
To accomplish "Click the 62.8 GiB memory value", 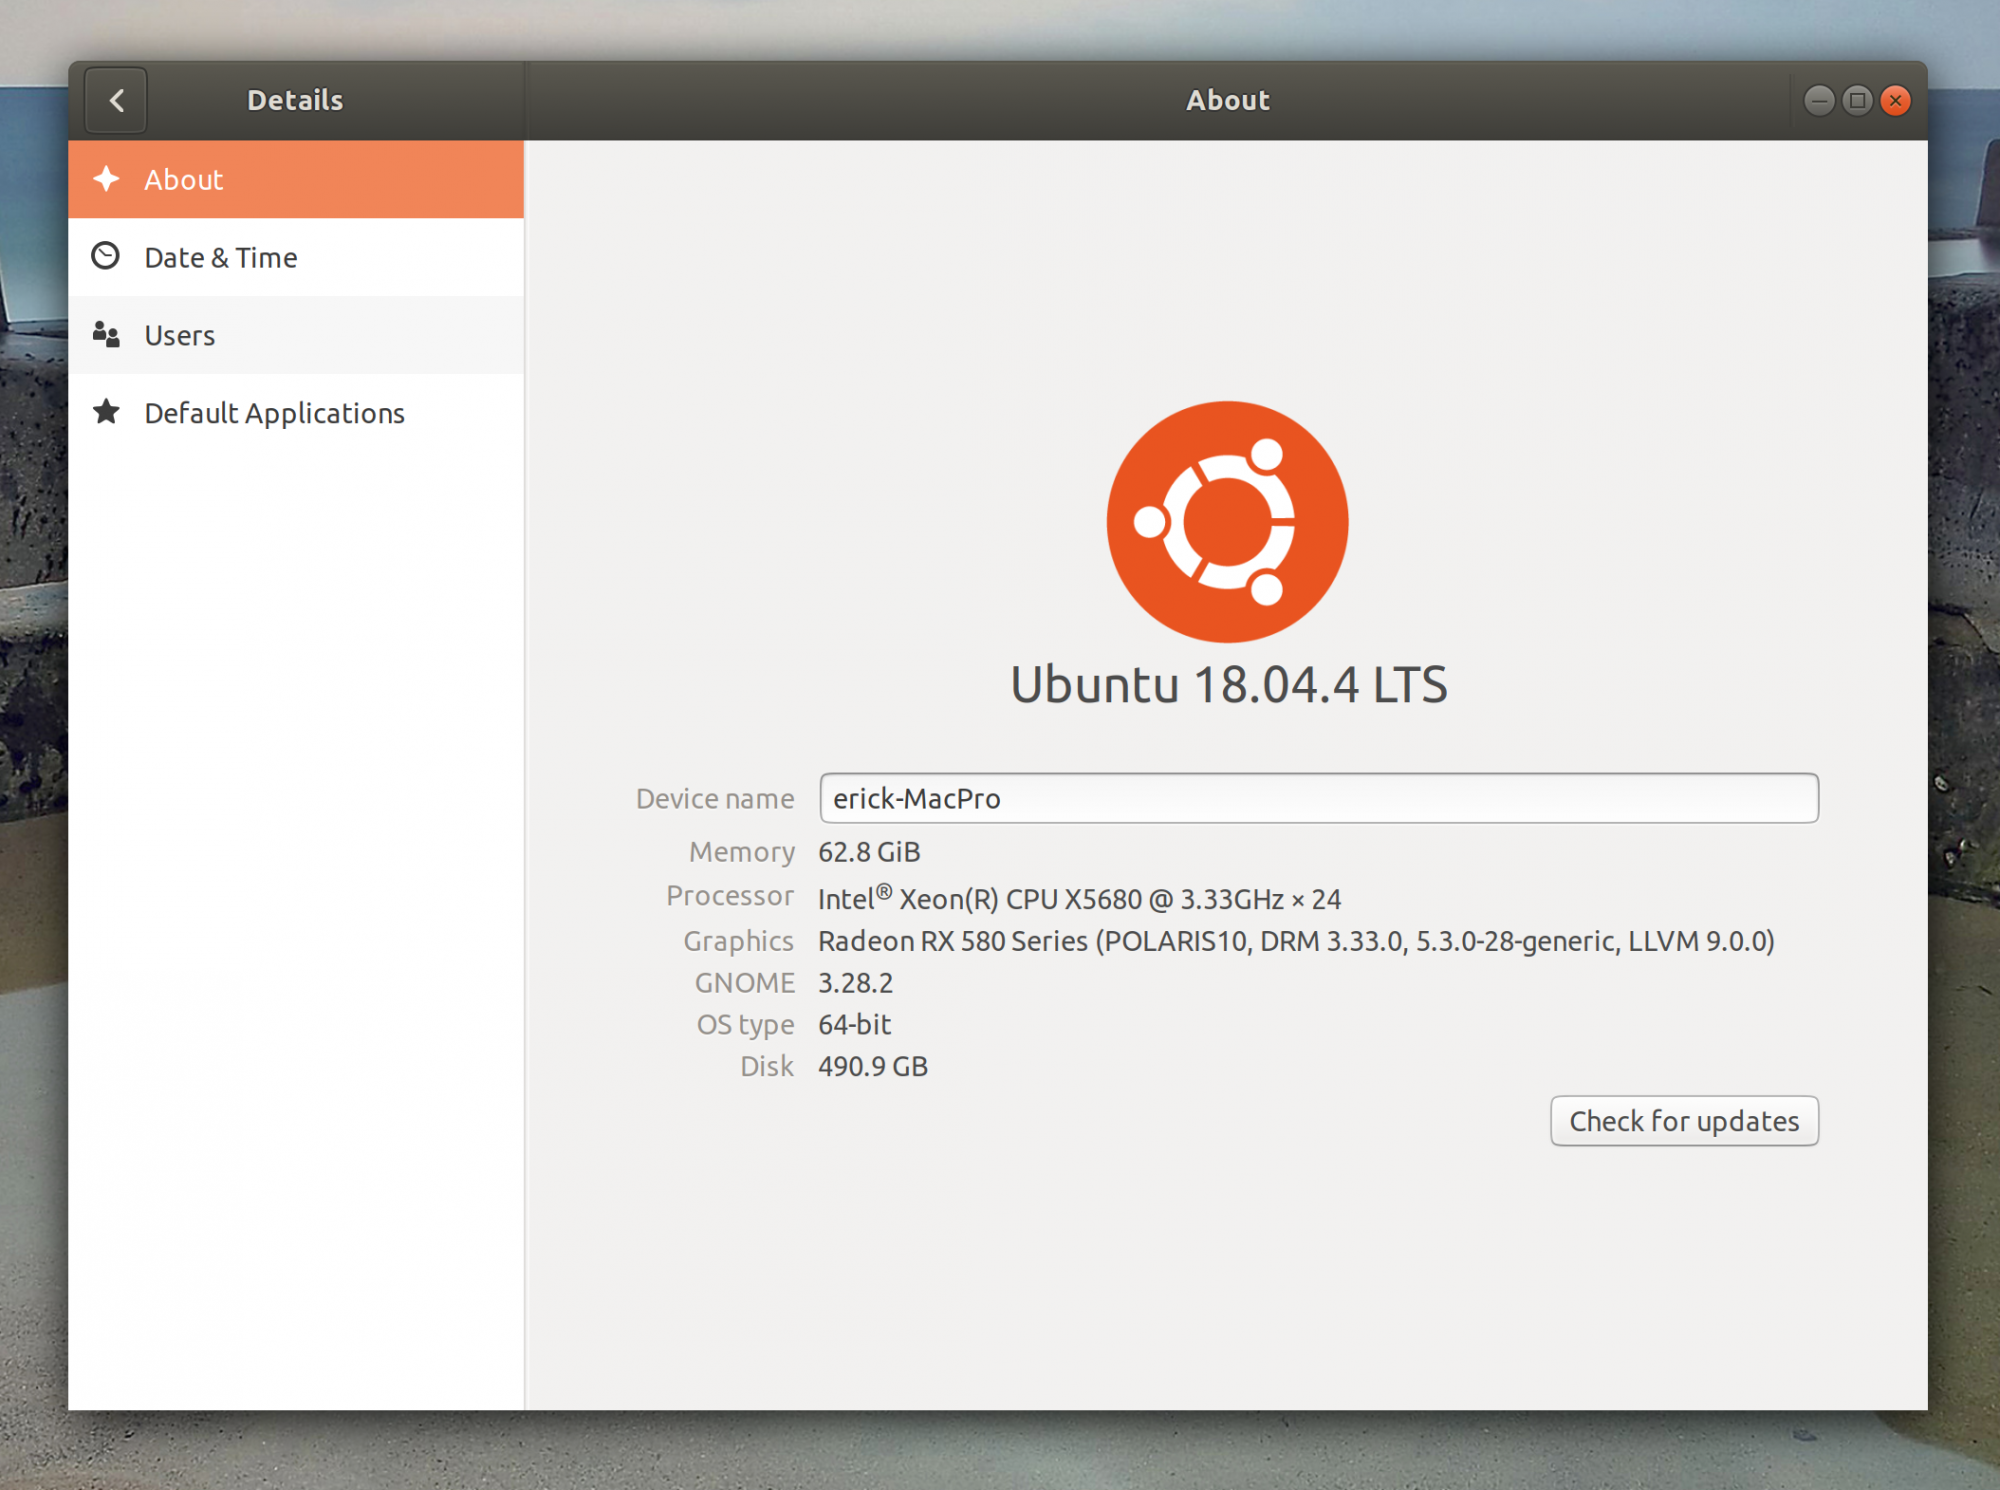I will click(869, 852).
